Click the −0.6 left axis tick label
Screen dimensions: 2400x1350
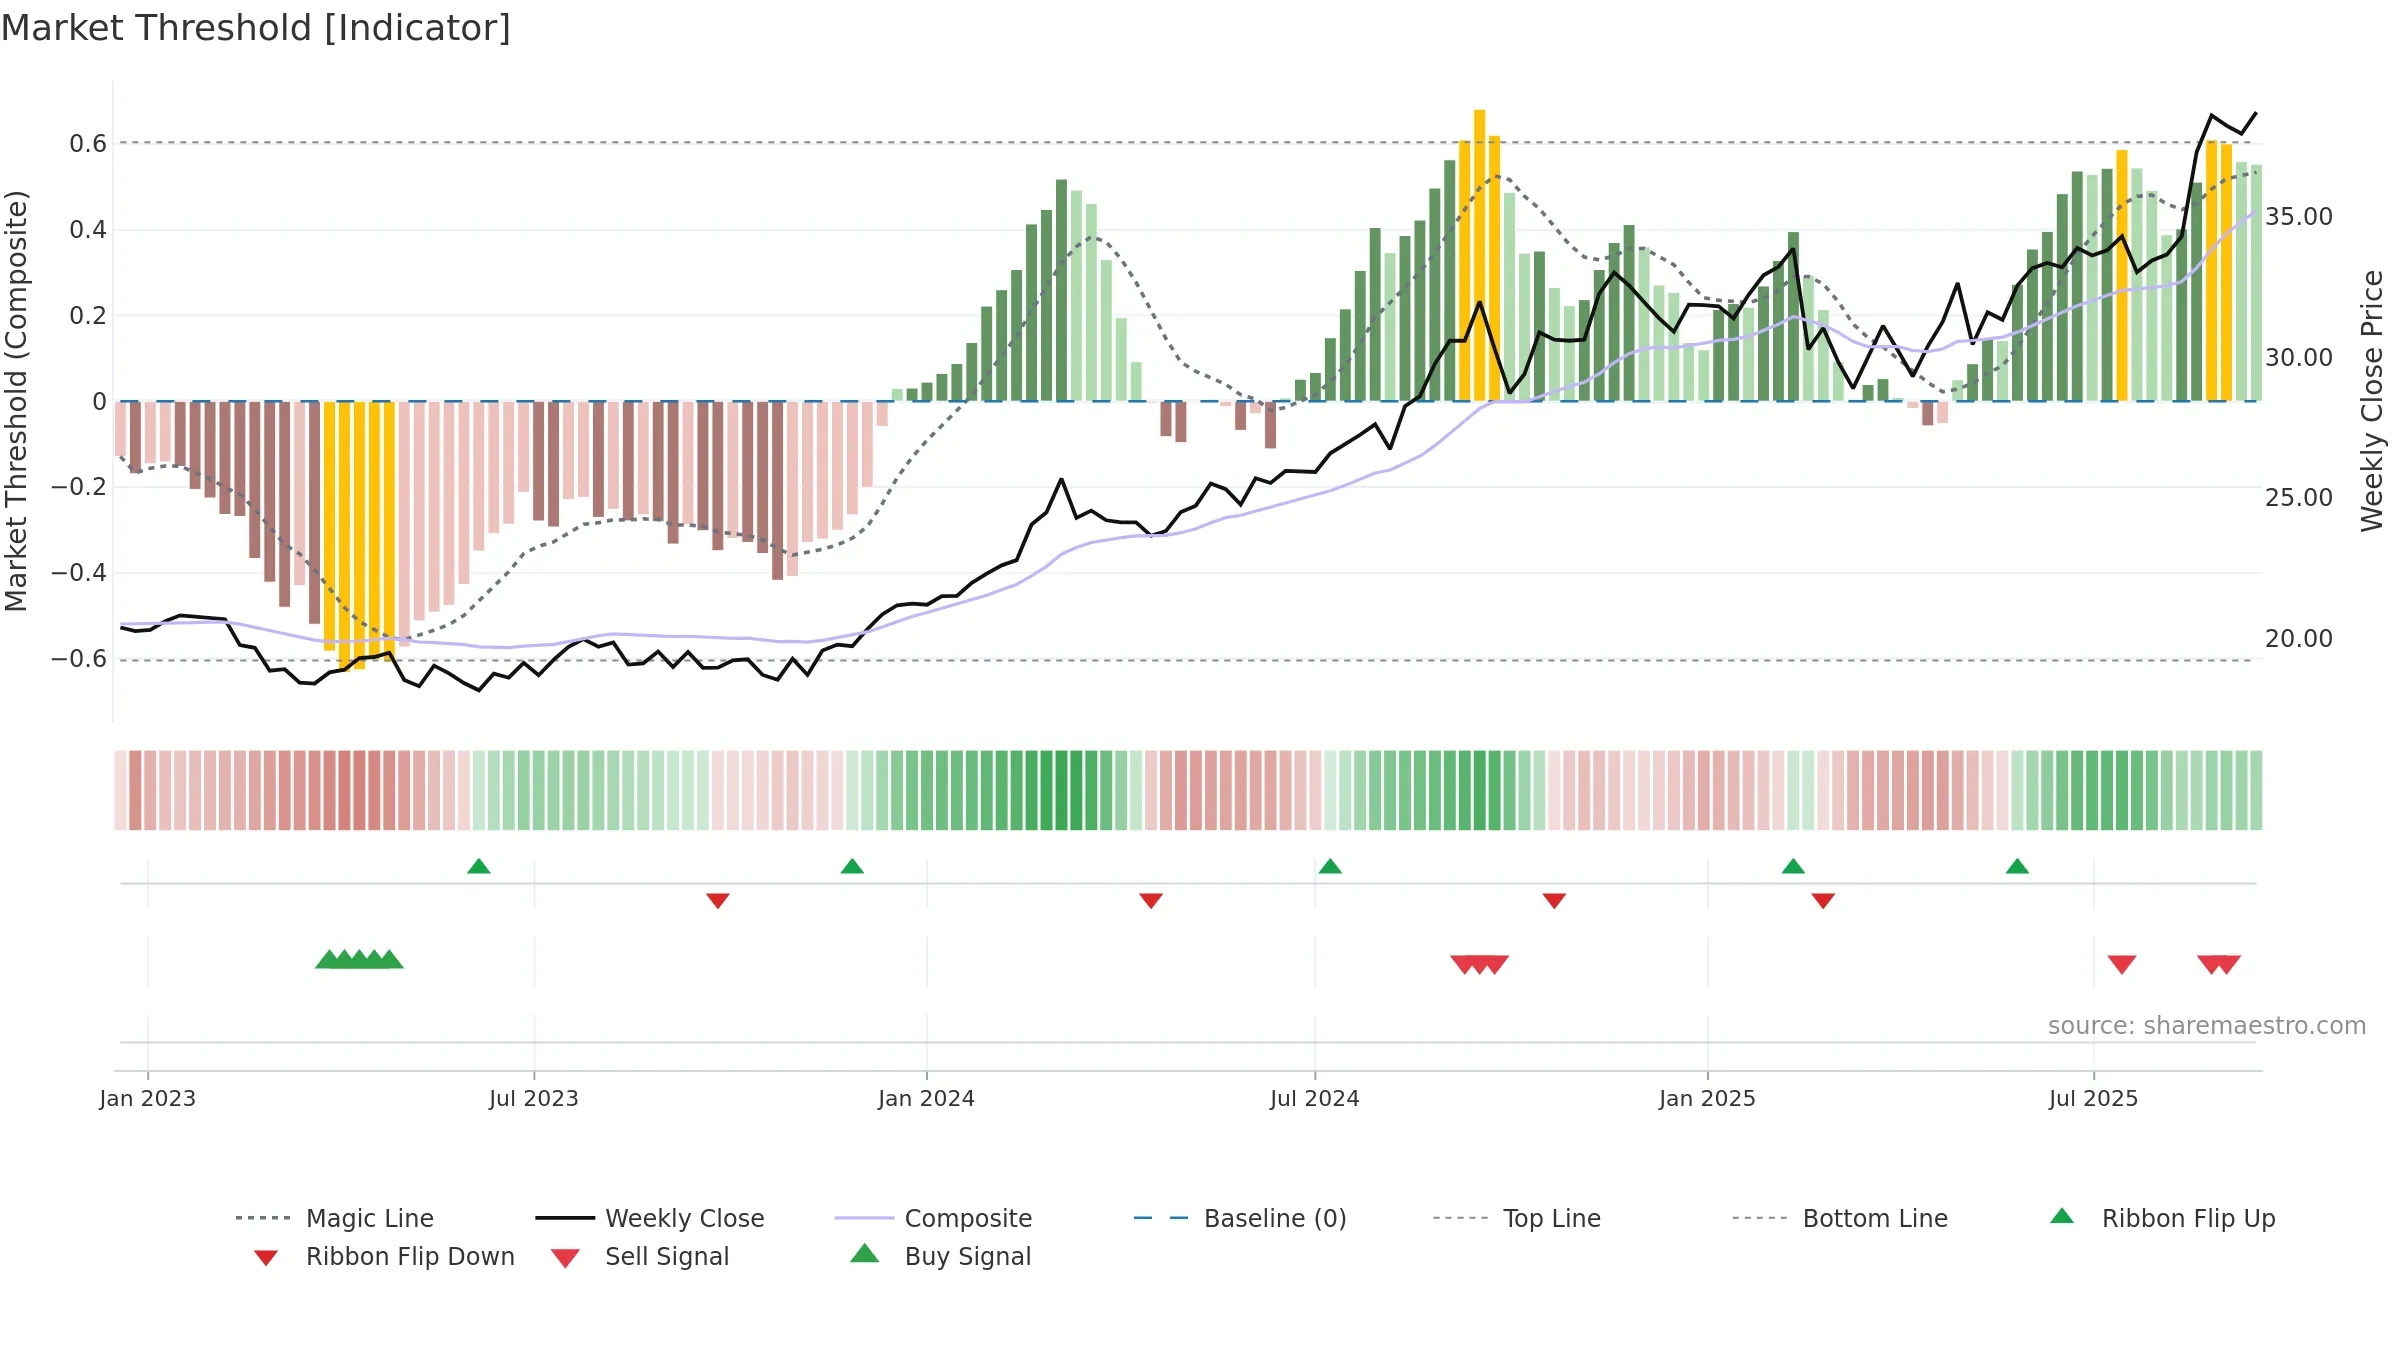point(79,659)
